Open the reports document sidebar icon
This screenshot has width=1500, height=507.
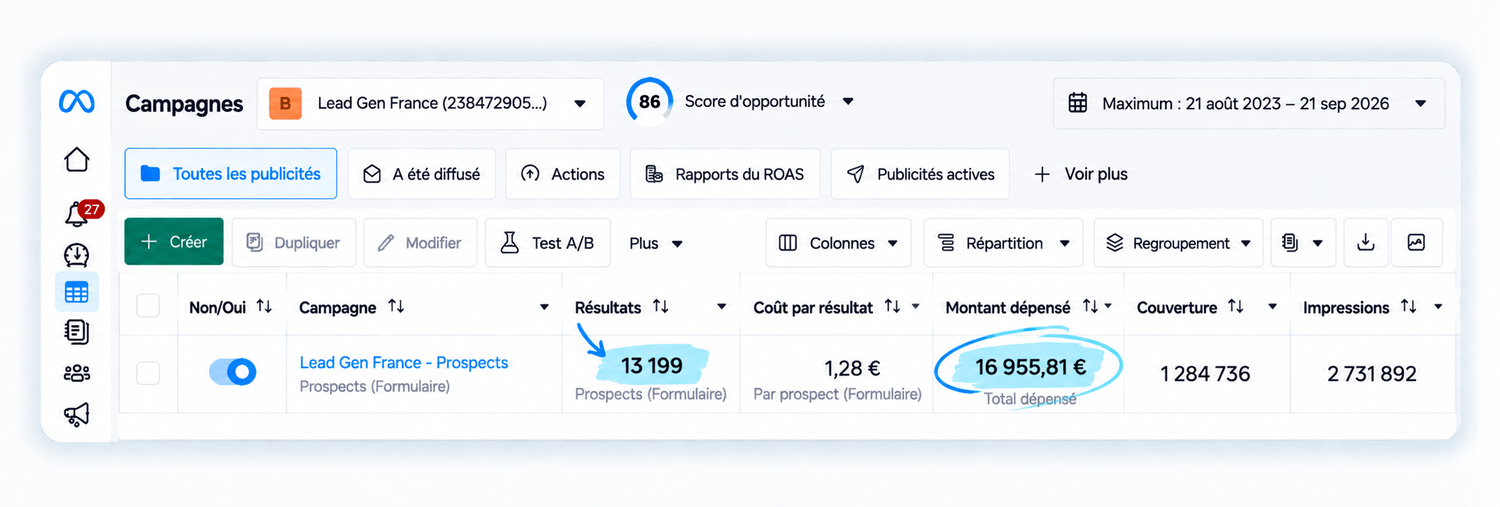coord(76,332)
